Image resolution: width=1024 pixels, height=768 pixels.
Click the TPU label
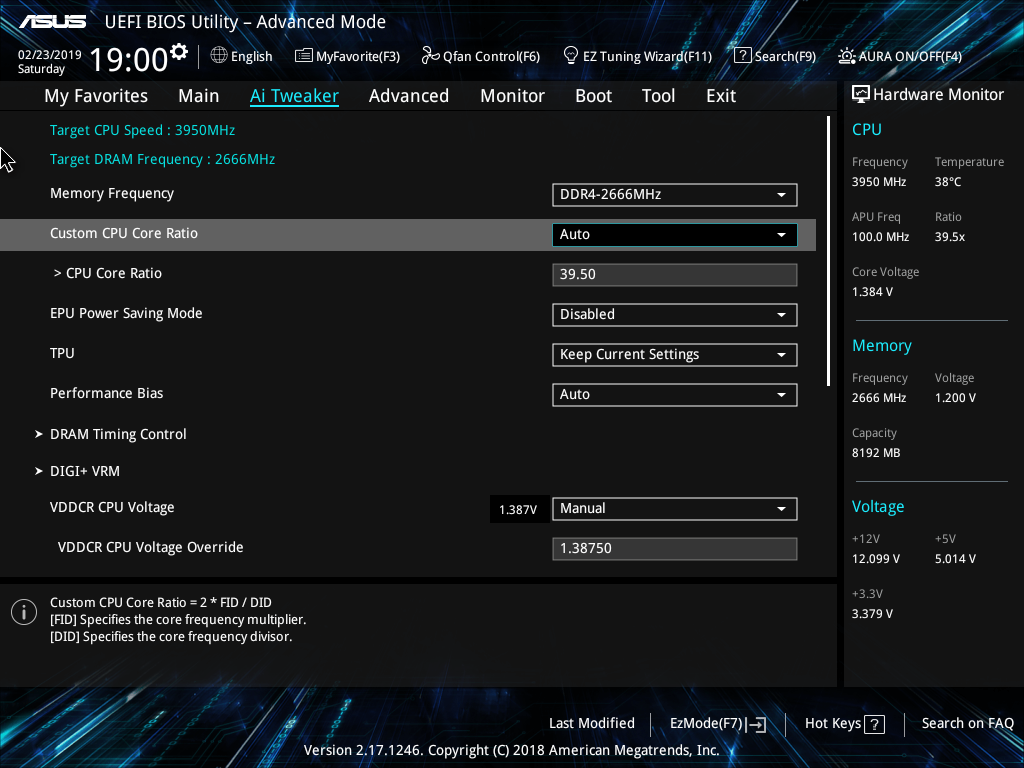tap(62, 353)
